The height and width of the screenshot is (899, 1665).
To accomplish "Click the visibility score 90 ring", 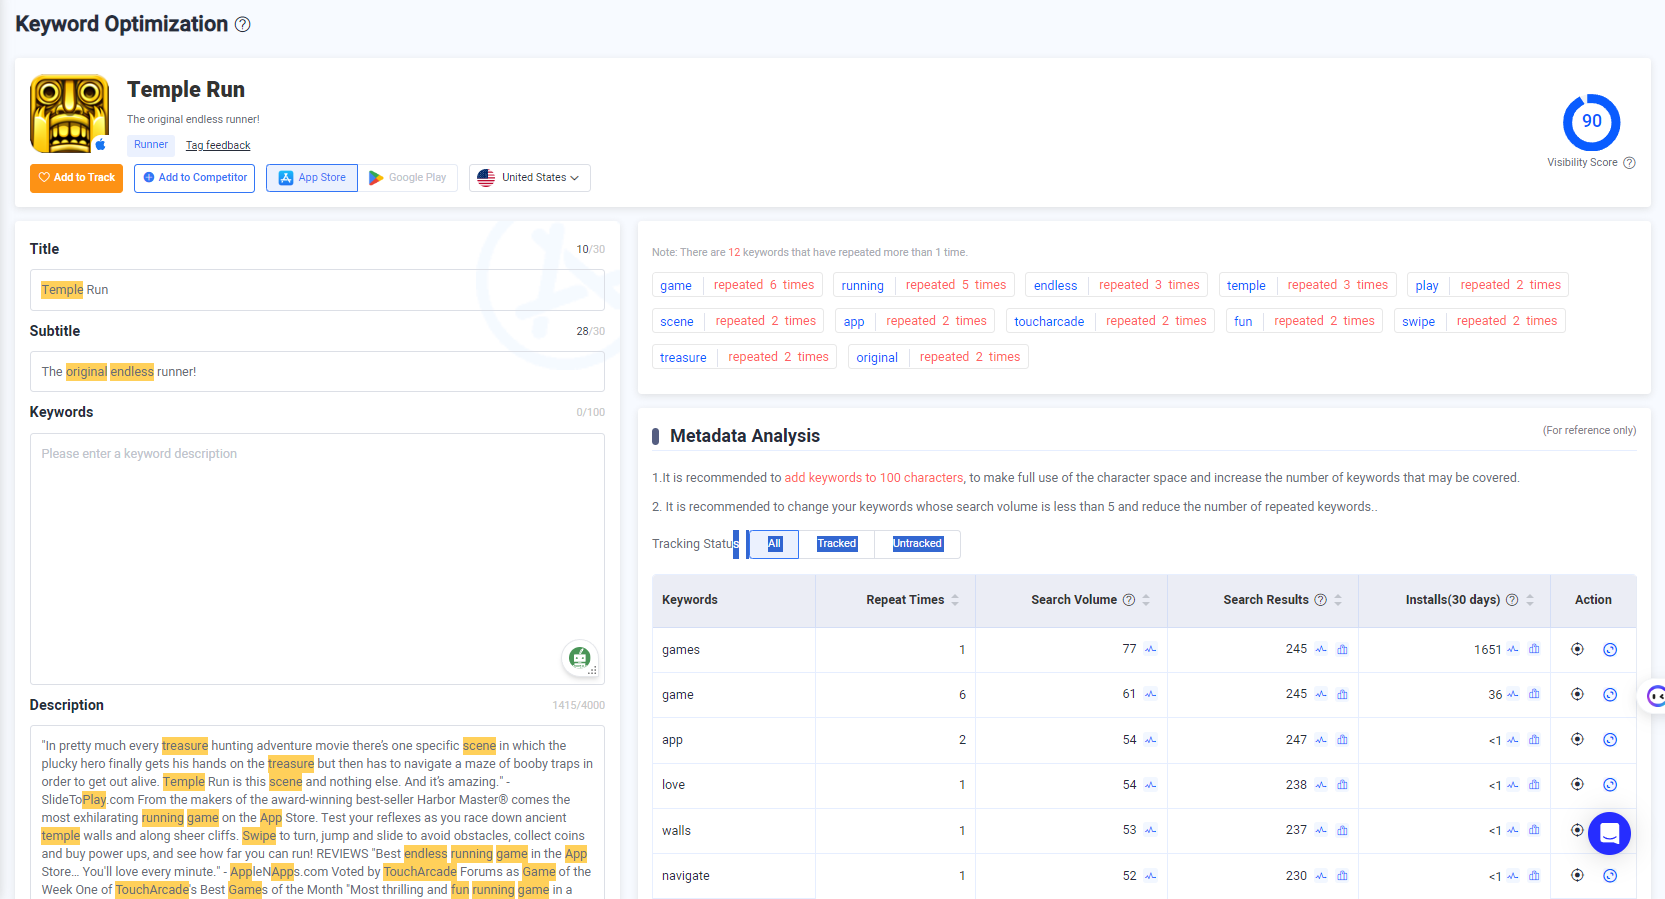I will [x=1592, y=122].
